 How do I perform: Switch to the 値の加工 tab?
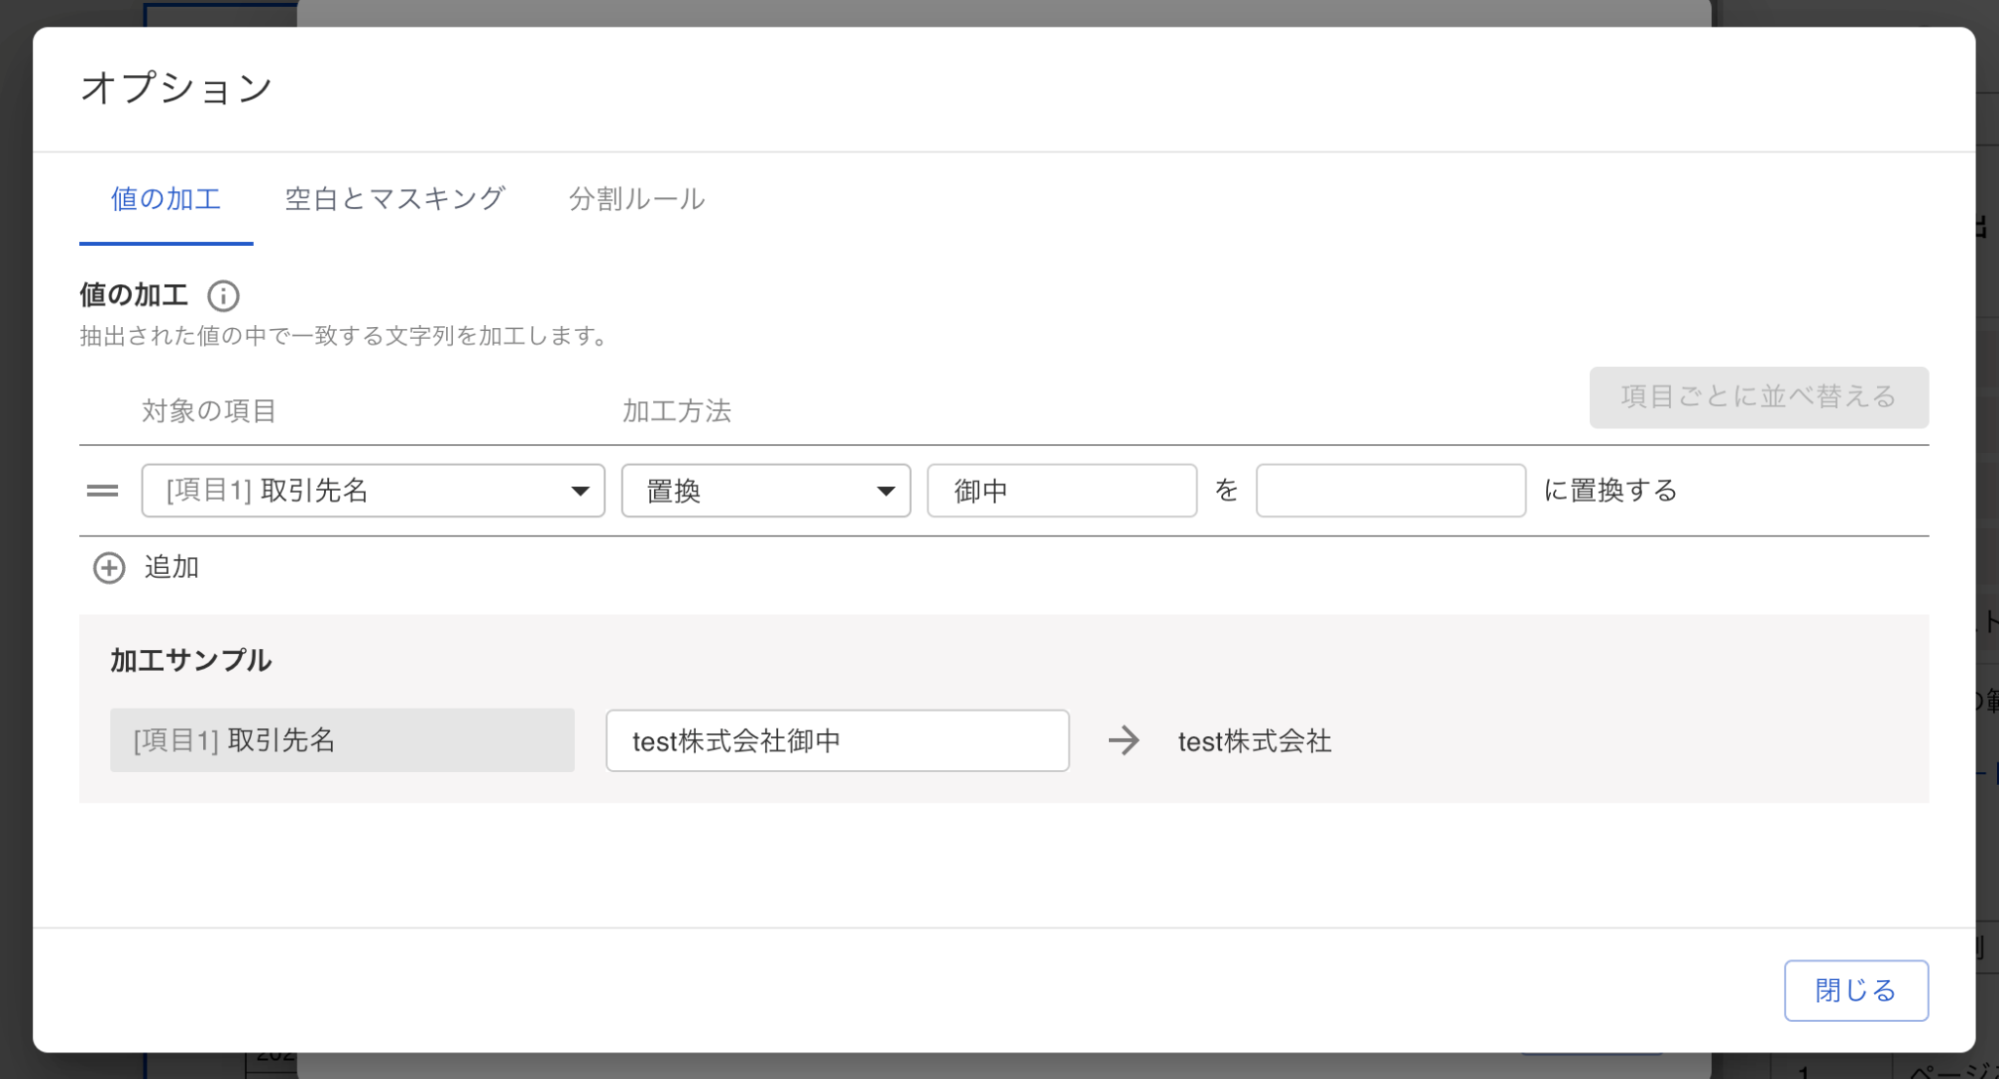[x=166, y=199]
